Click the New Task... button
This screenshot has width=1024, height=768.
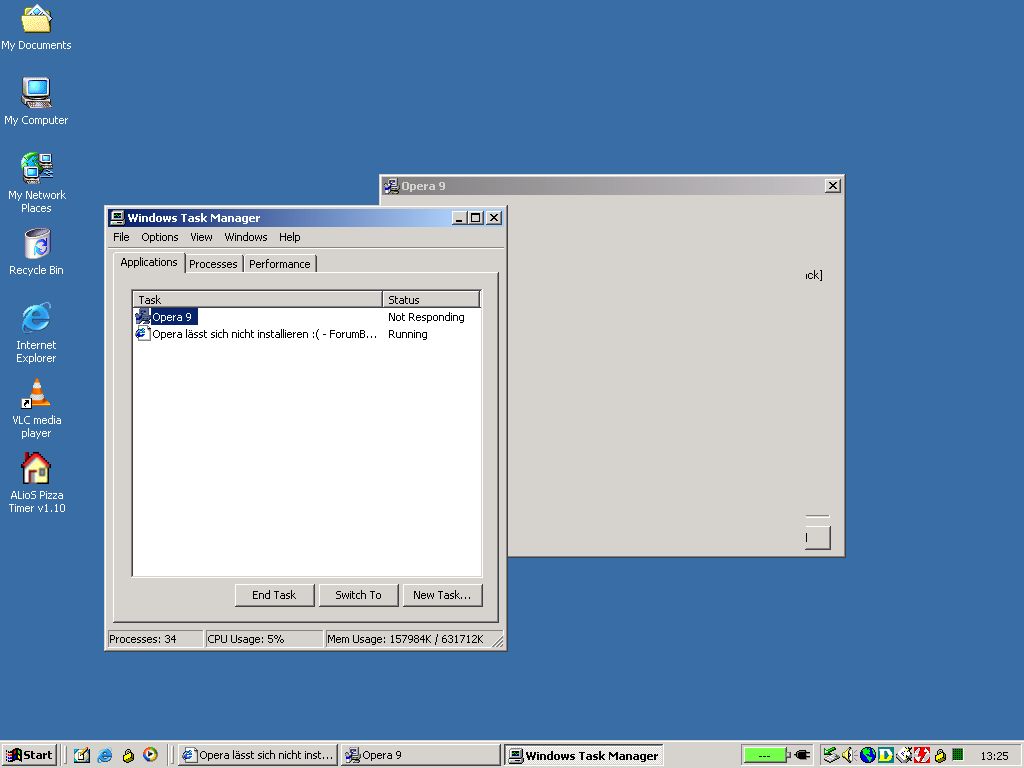click(442, 595)
